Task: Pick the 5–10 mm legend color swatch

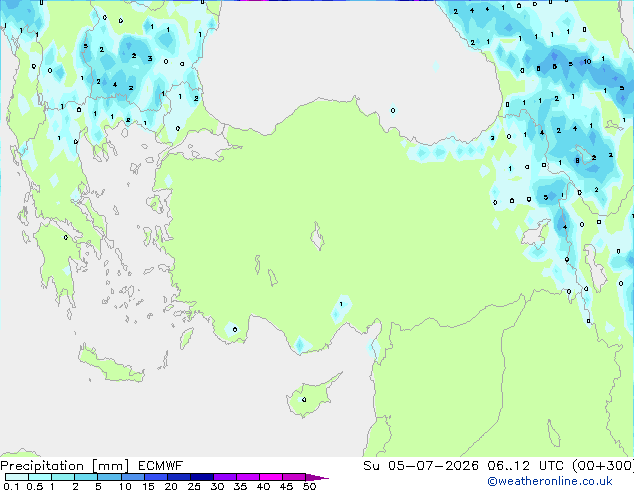Action: tap(109, 477)
